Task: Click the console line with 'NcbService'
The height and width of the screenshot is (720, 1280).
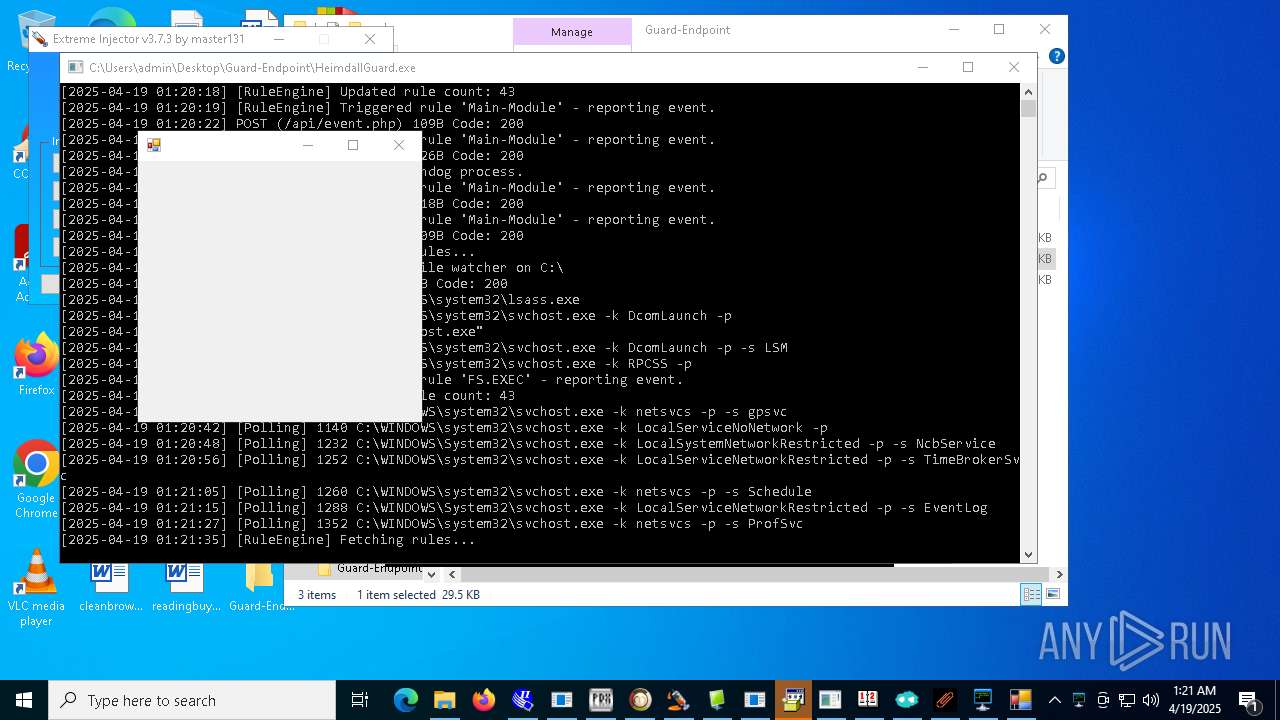Action: (528, 444)
